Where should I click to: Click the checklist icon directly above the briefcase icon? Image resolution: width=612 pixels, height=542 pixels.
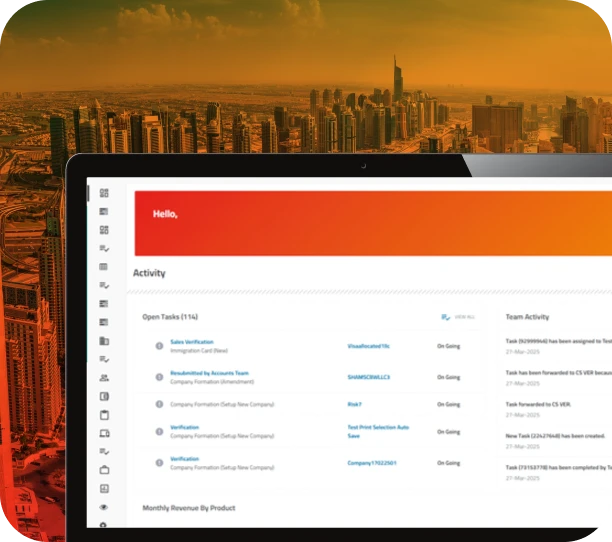pos(104,451)
